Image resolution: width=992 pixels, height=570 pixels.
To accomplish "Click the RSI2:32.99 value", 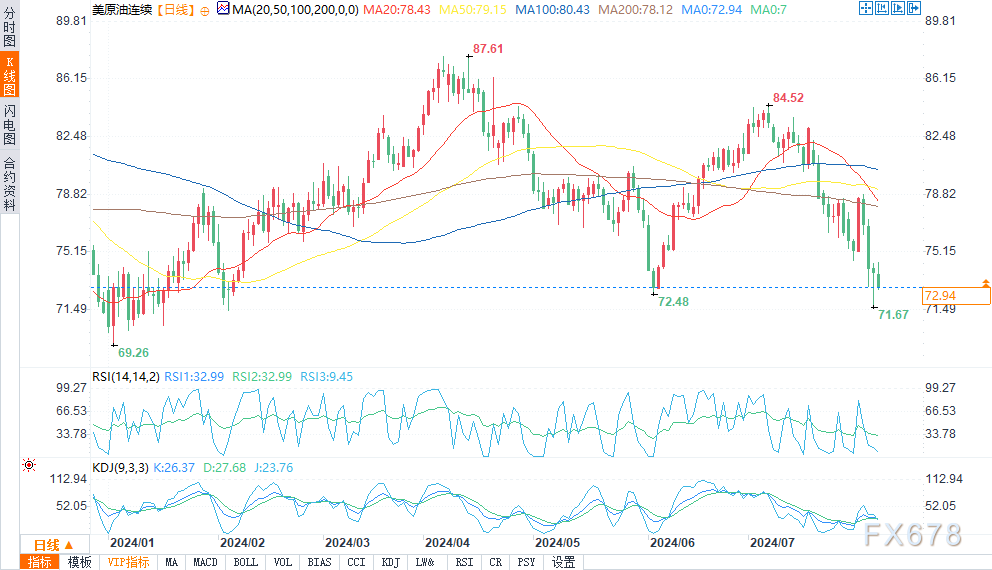I will click(262, 376).
